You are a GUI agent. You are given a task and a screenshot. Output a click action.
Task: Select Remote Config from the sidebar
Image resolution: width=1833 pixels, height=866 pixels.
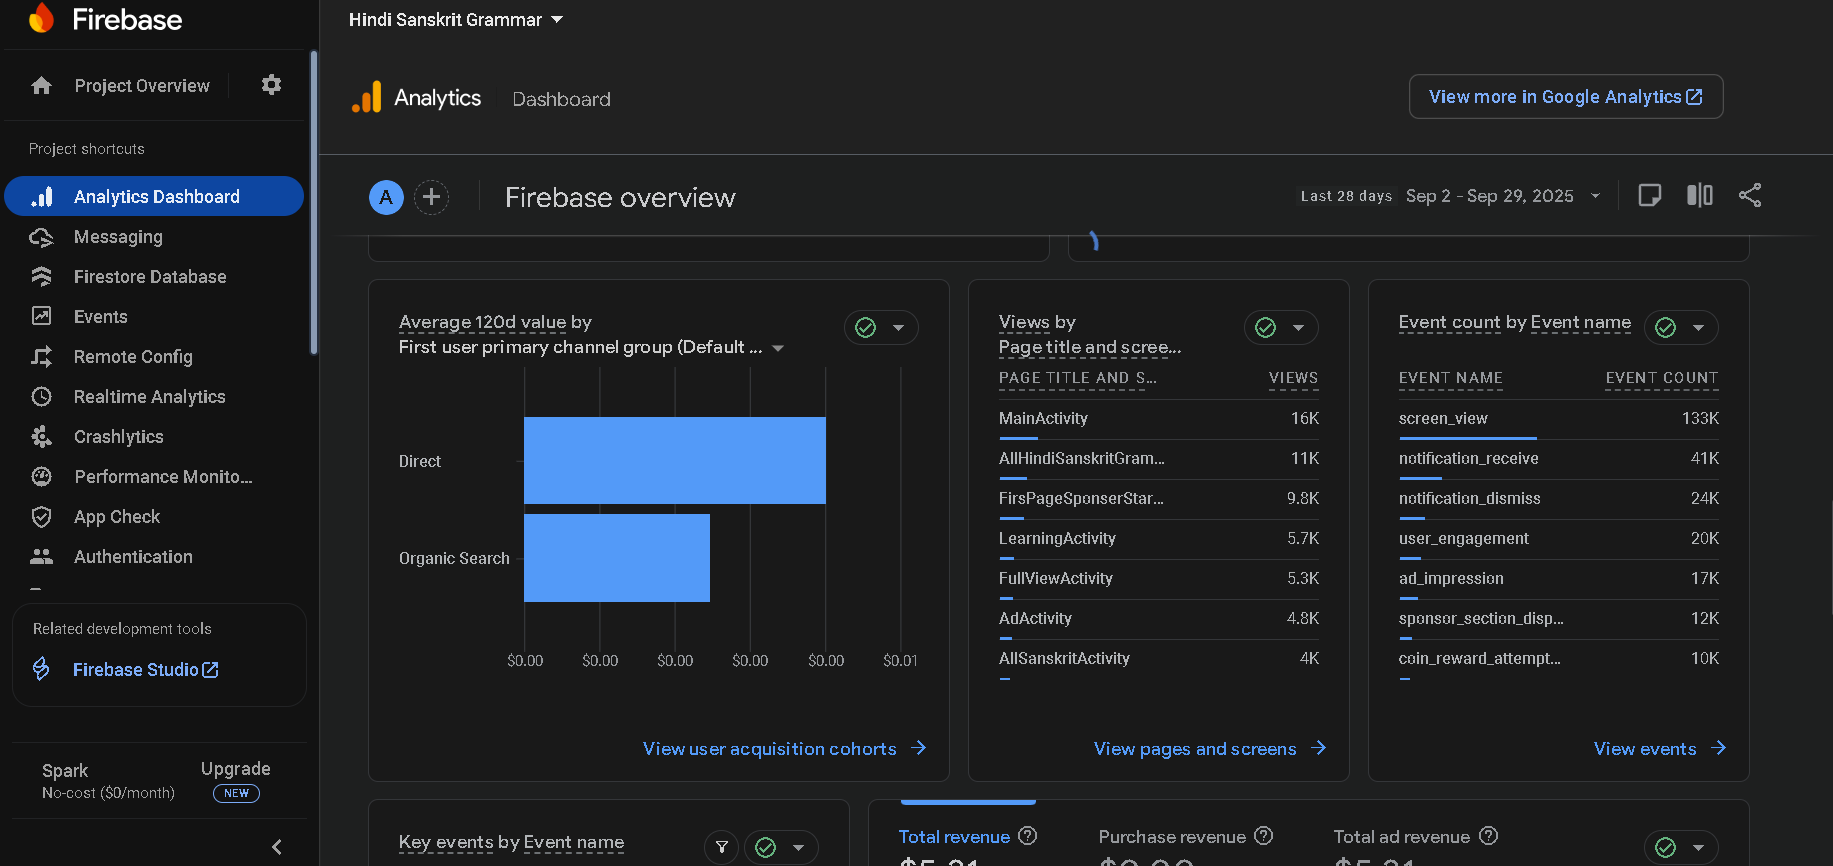click(x=133, y=357)
